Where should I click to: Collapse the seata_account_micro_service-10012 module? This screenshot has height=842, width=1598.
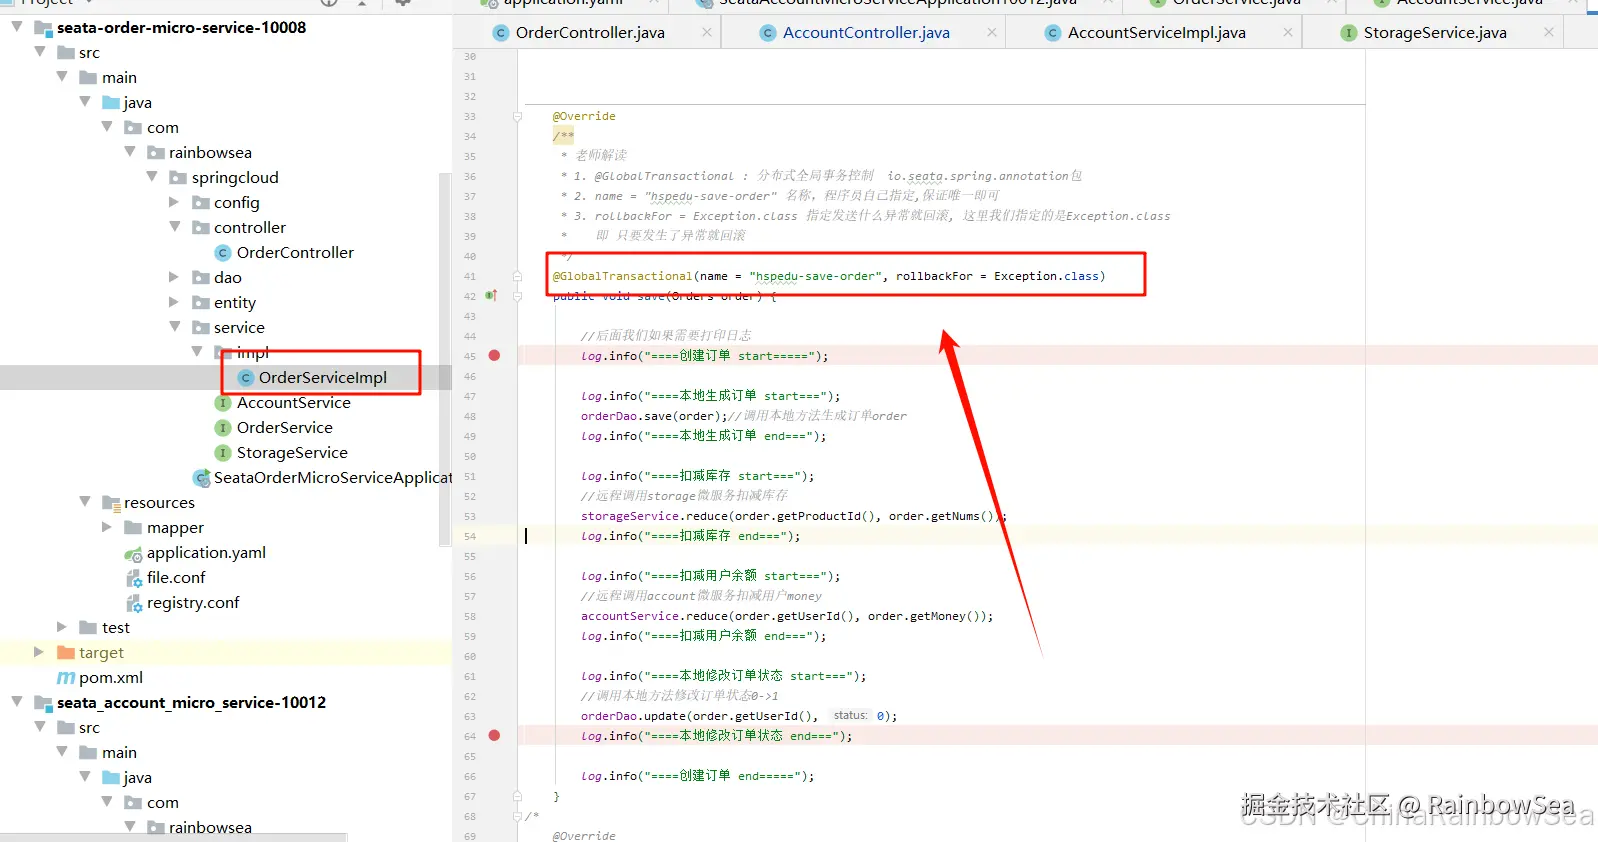click(17, 702)
